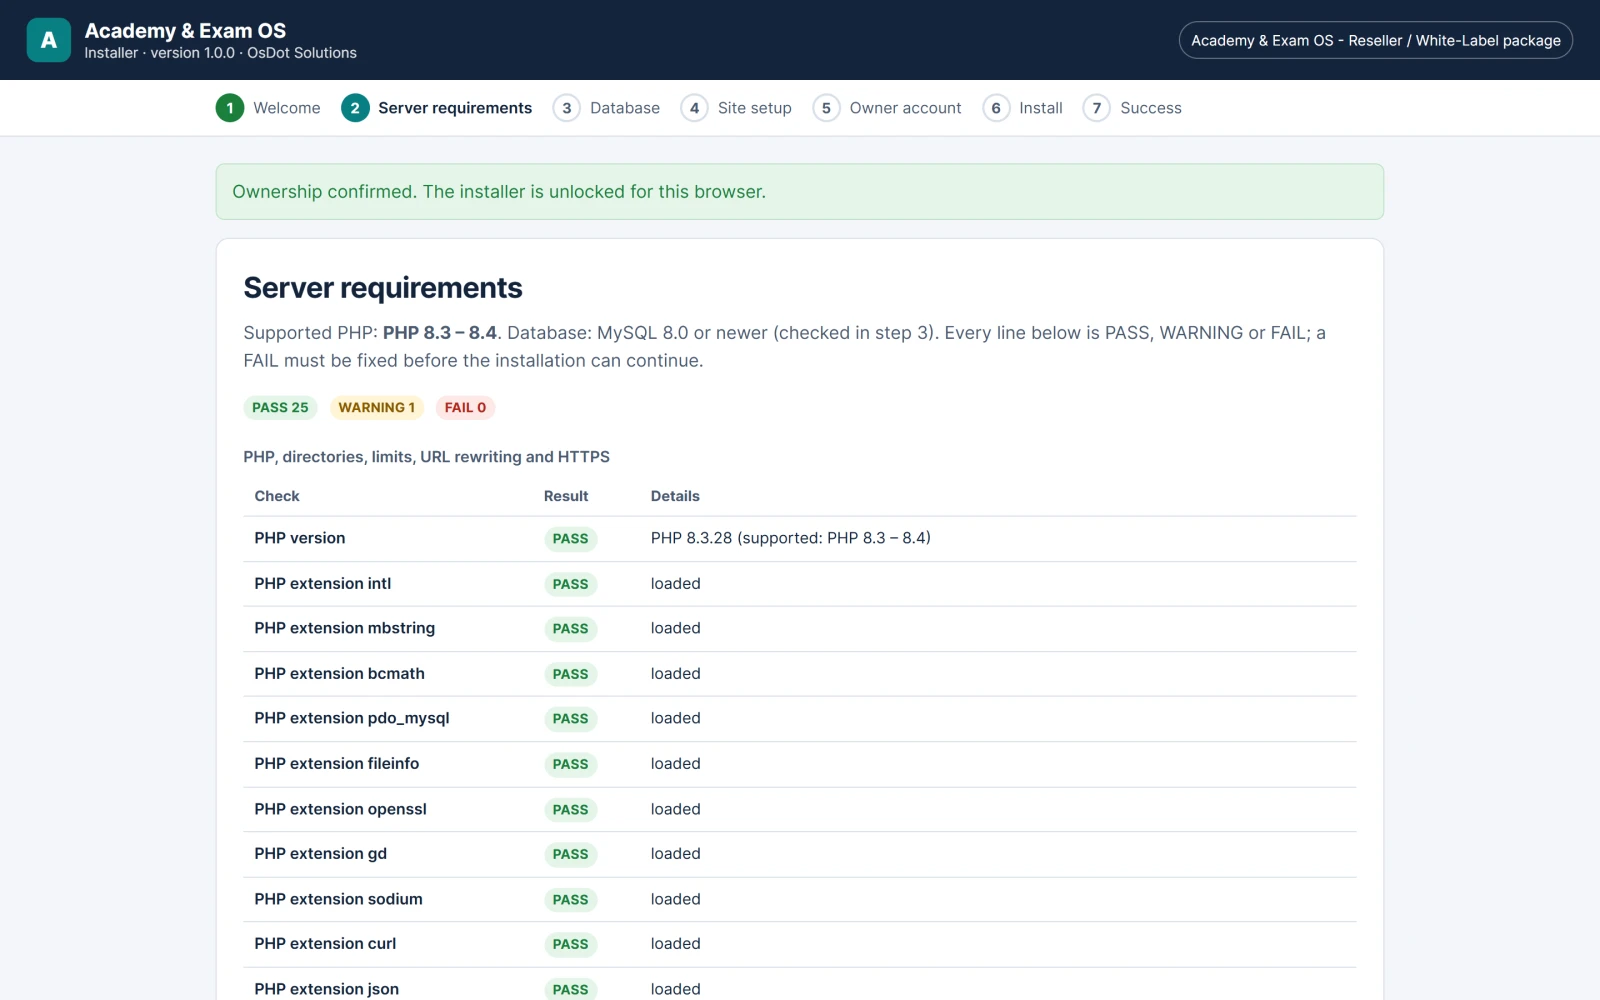This screenshot has height=1000, width=1600.
Task: Click the step 7 number circle
Action: (1097, 108)
